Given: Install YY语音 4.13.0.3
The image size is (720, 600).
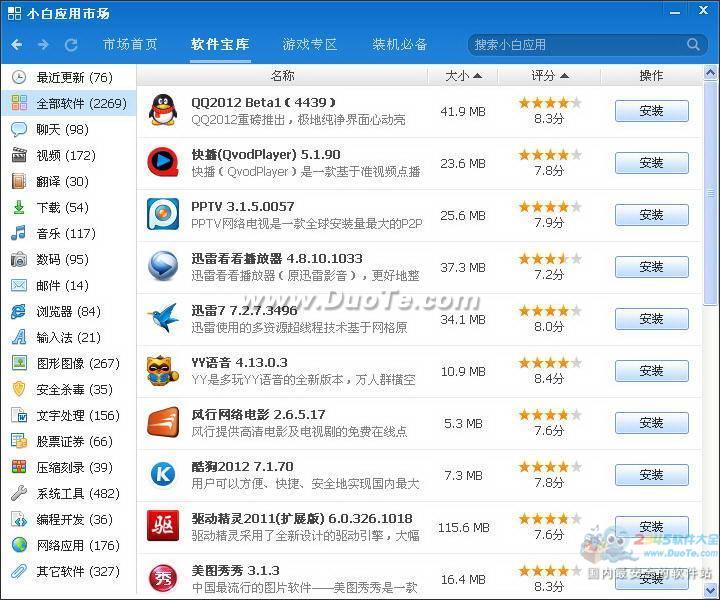Looking at the screenshot, I should tap(652, 370).
